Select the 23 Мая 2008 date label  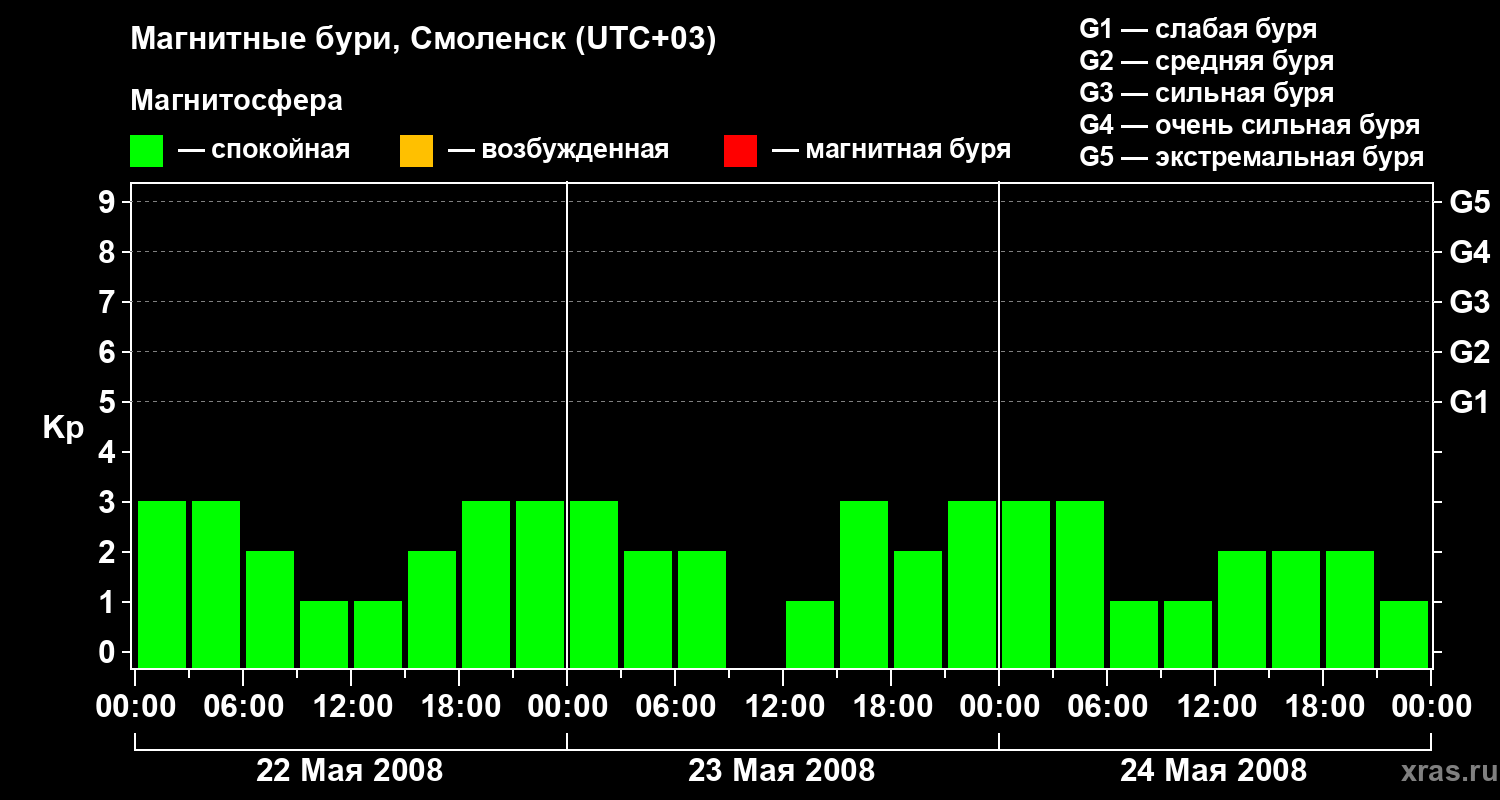(781, 771)
